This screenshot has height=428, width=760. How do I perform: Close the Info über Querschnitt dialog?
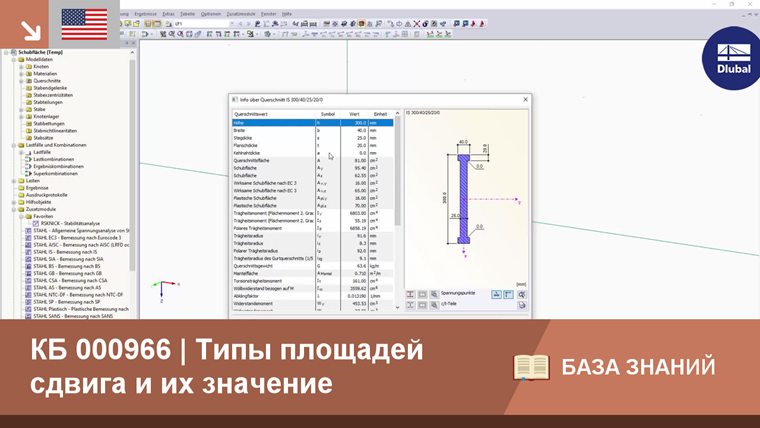click(525, 99)
